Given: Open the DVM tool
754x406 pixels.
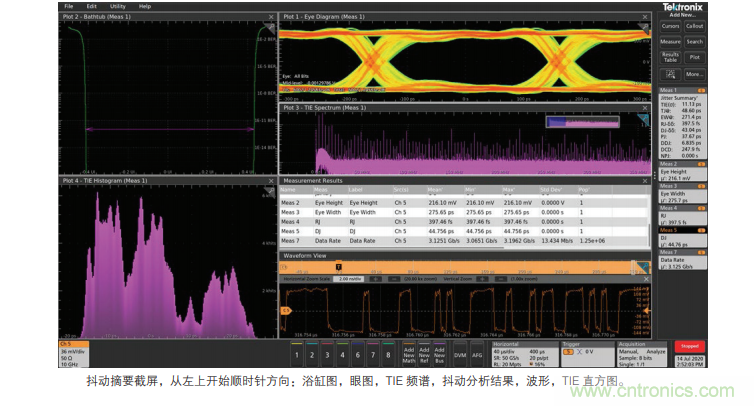Looking at the screenshot, I should coord(460,354).
